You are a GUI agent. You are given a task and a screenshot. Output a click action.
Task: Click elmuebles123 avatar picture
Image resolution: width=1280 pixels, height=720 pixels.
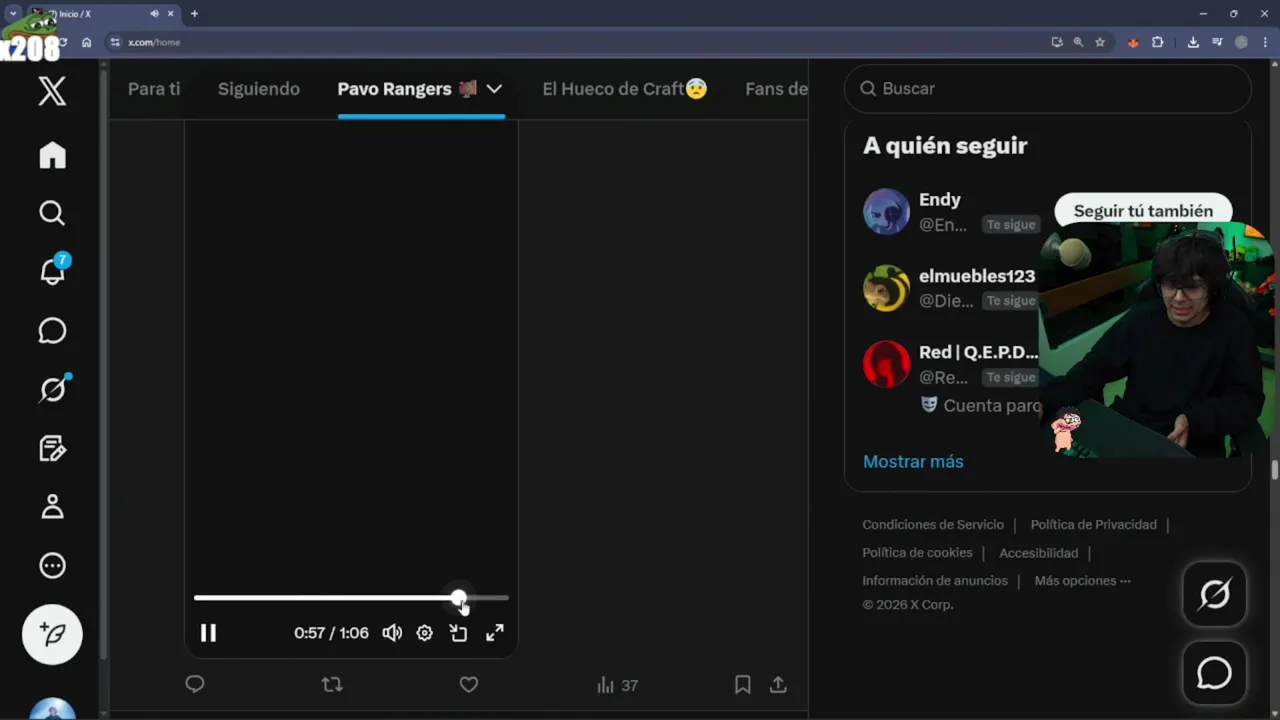886,288
